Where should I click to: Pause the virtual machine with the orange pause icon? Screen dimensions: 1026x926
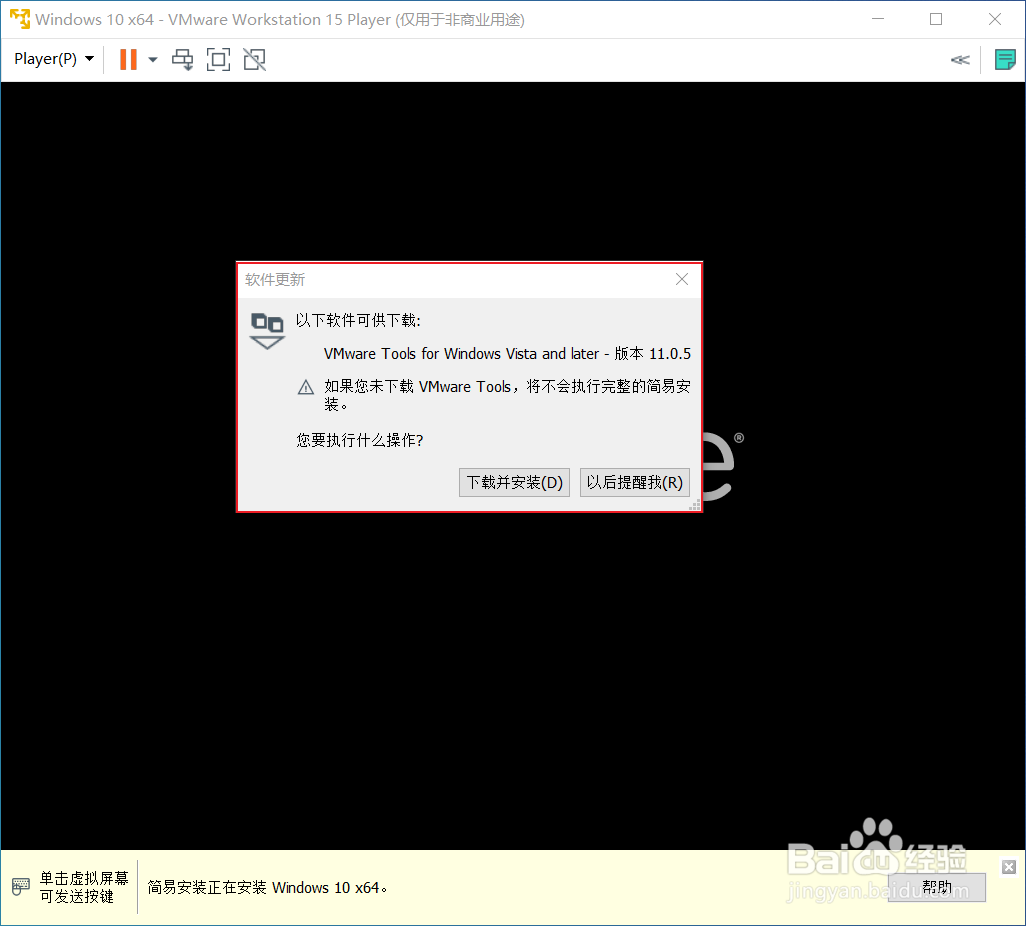point(128,60)
